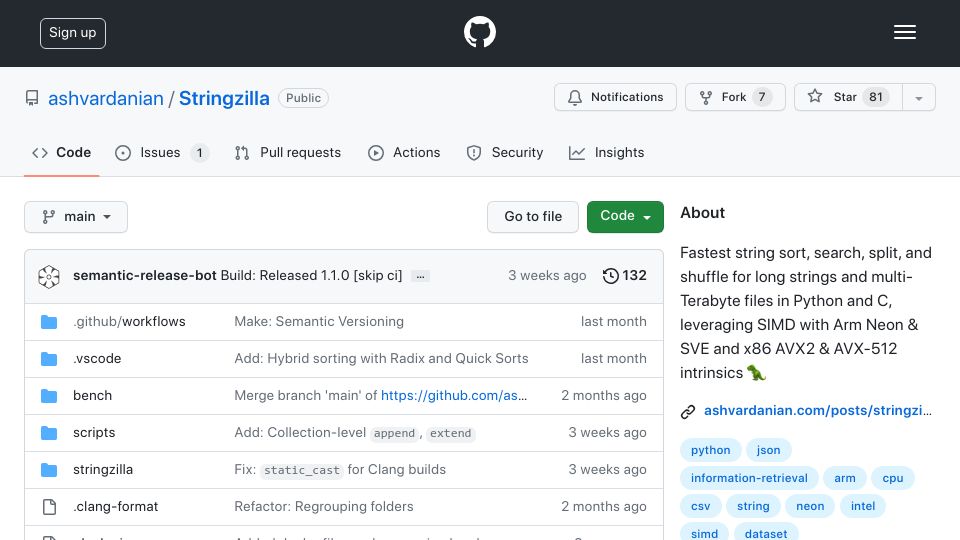
Task: Open the main branch dropdown
Action: click(x=76, y=217)
